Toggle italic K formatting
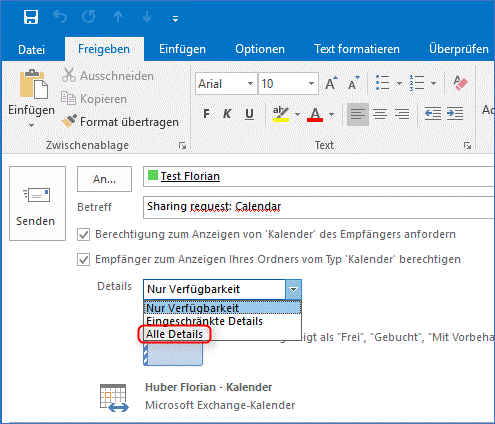This screenshot has height=424, width=495. click(227, 114)
